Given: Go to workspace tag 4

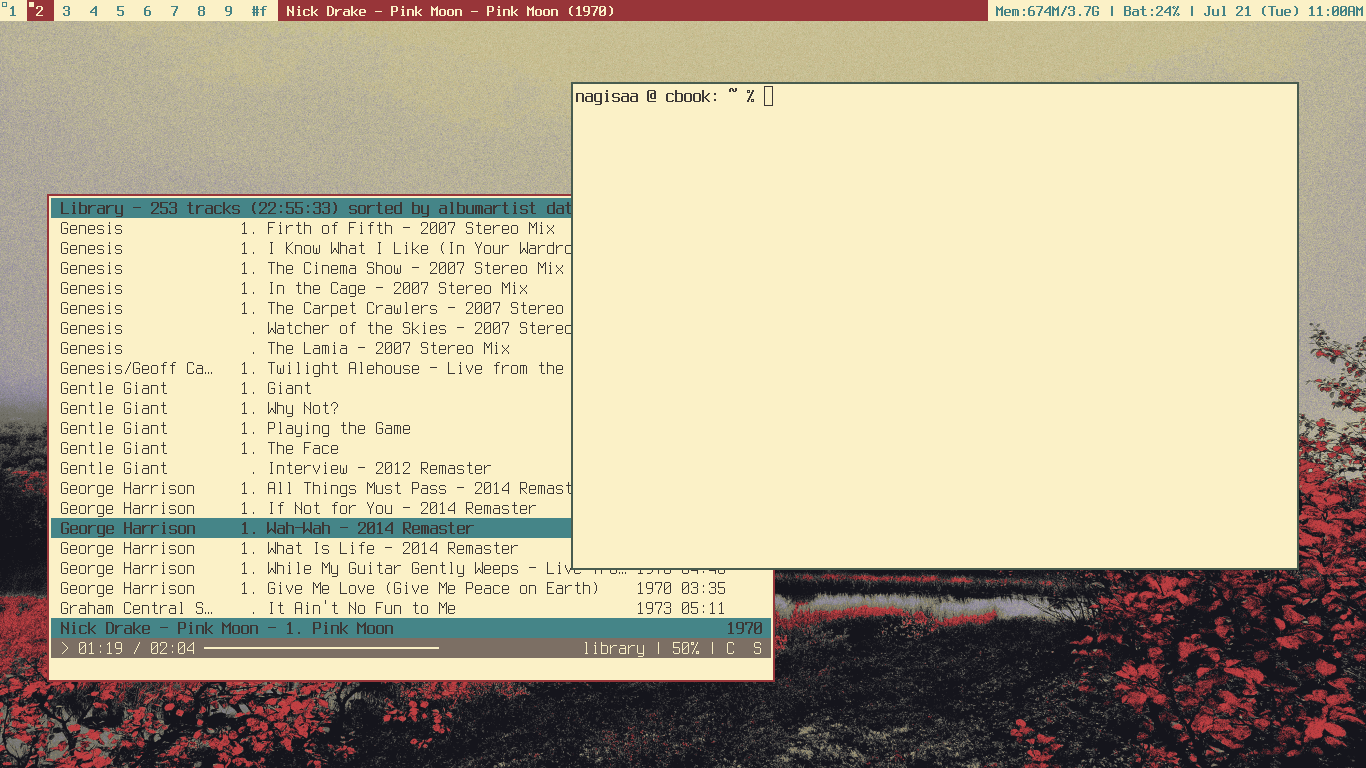Looking at the screenshot, I should [x=94, y=11].
